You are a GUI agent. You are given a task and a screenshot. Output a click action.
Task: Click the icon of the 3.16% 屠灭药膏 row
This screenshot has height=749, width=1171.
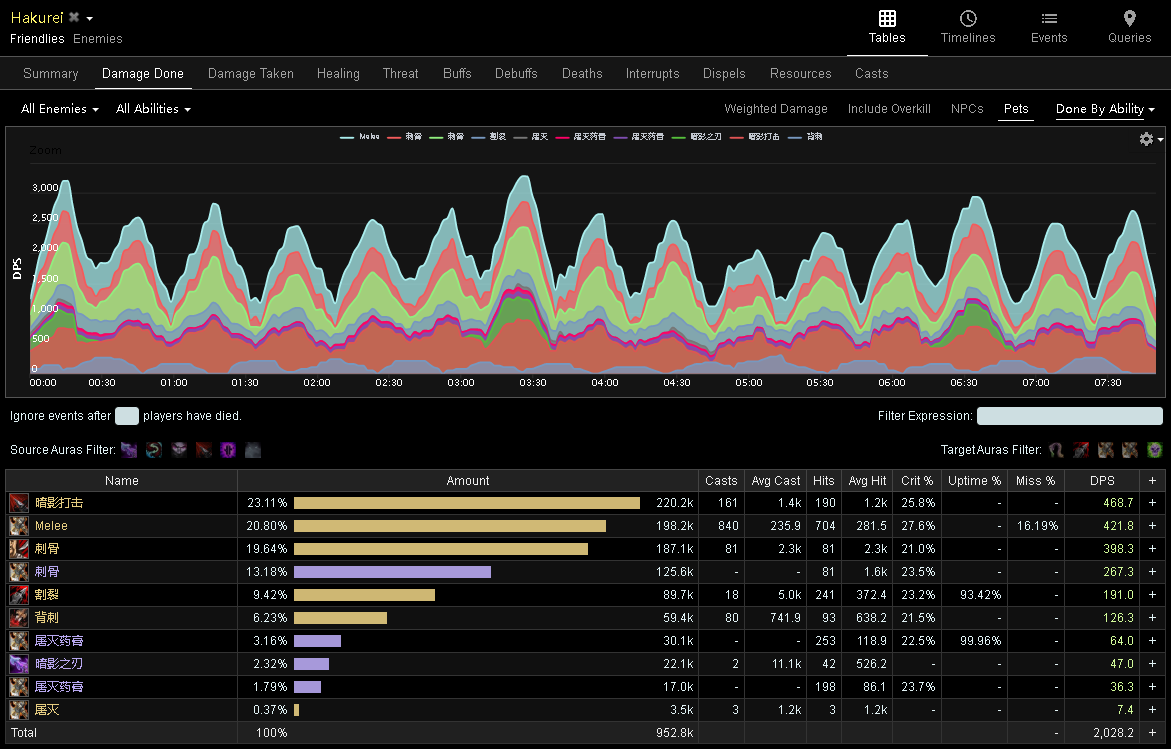[x=19, y=641]
